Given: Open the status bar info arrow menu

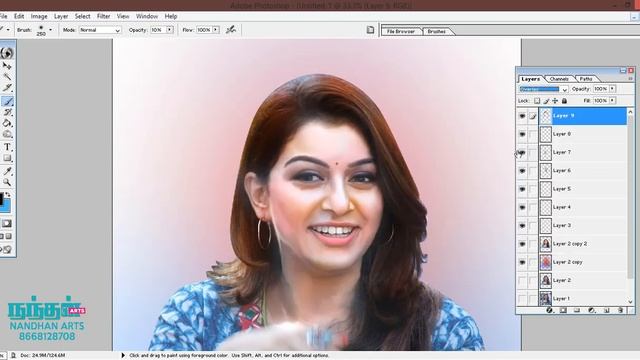Looking at the screenshot, I should point(123,356).
